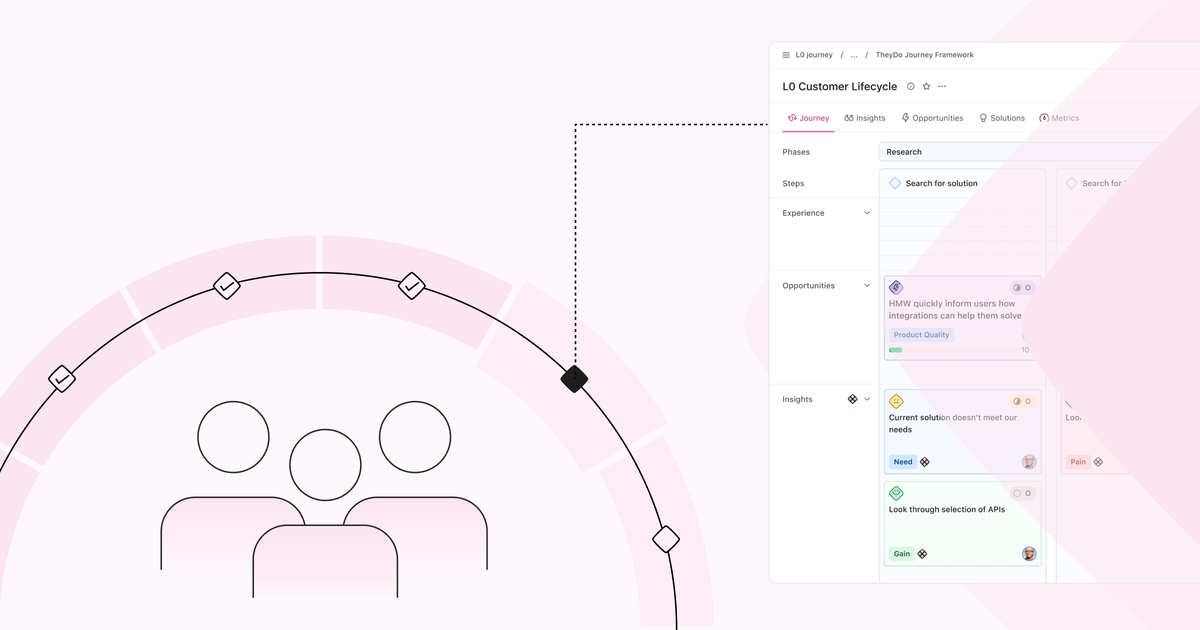Expand the collapsed breadcrumb ellipsis

click(x=853, y=56)
